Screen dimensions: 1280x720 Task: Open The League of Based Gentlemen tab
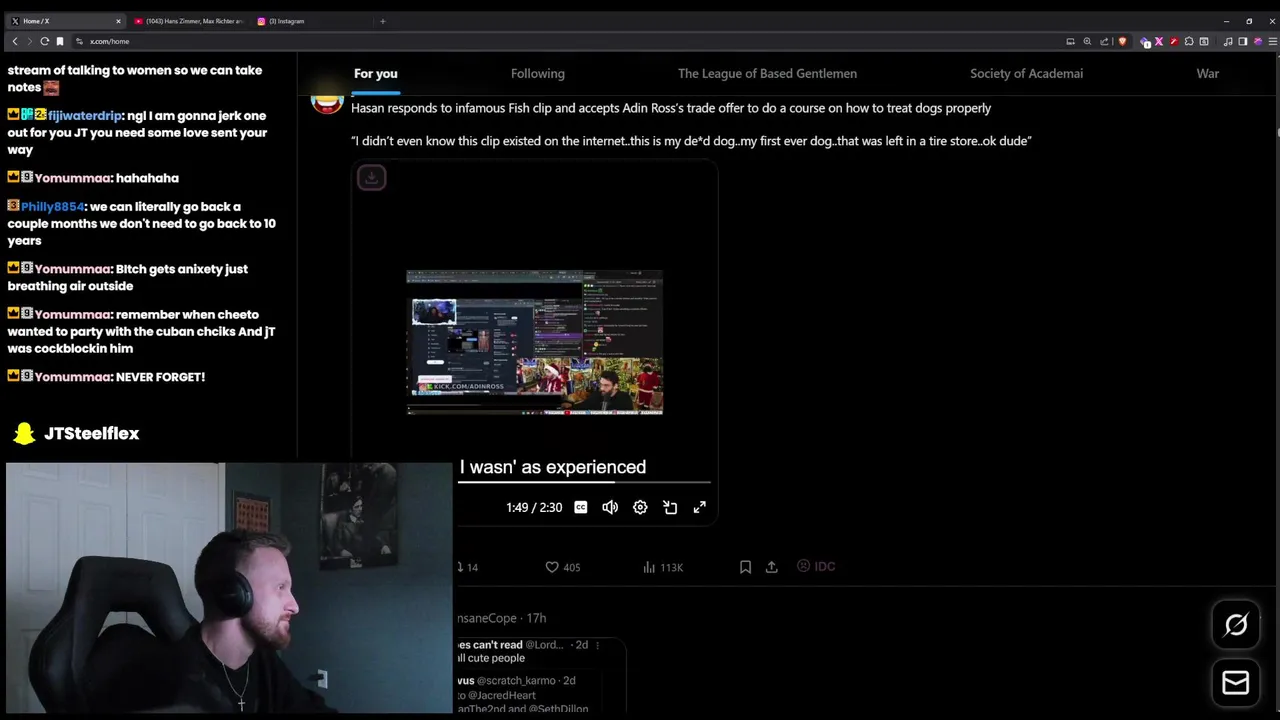pyautogui.click(x=767, y=73)
